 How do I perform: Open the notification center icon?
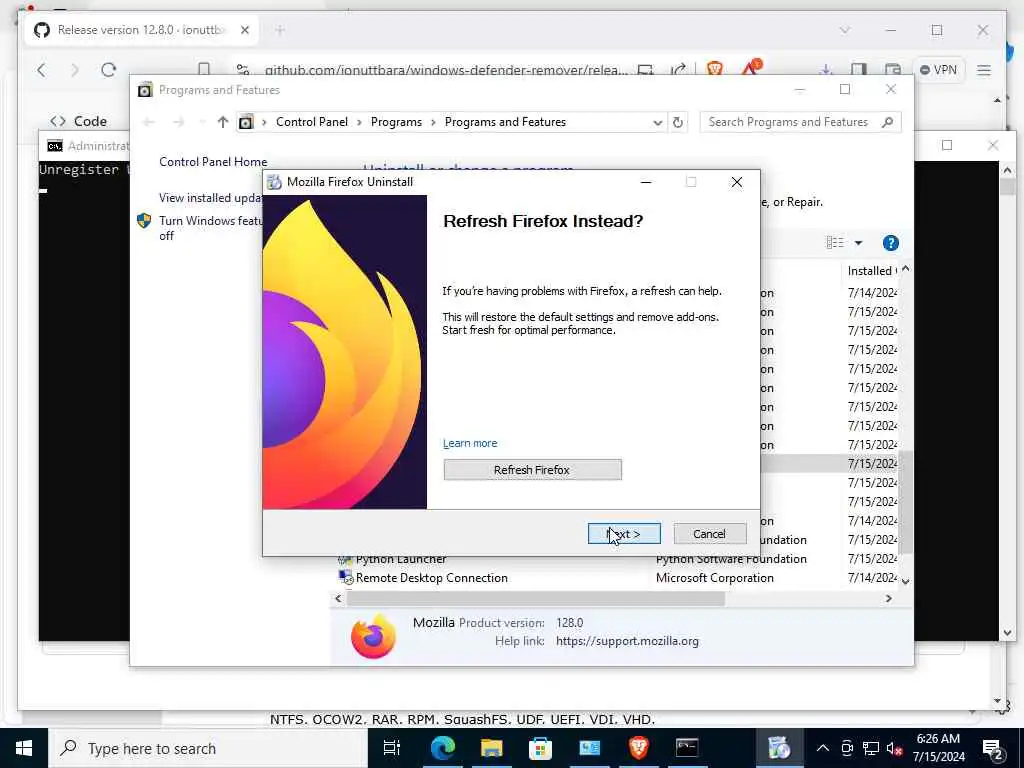(x=993, y=748)
